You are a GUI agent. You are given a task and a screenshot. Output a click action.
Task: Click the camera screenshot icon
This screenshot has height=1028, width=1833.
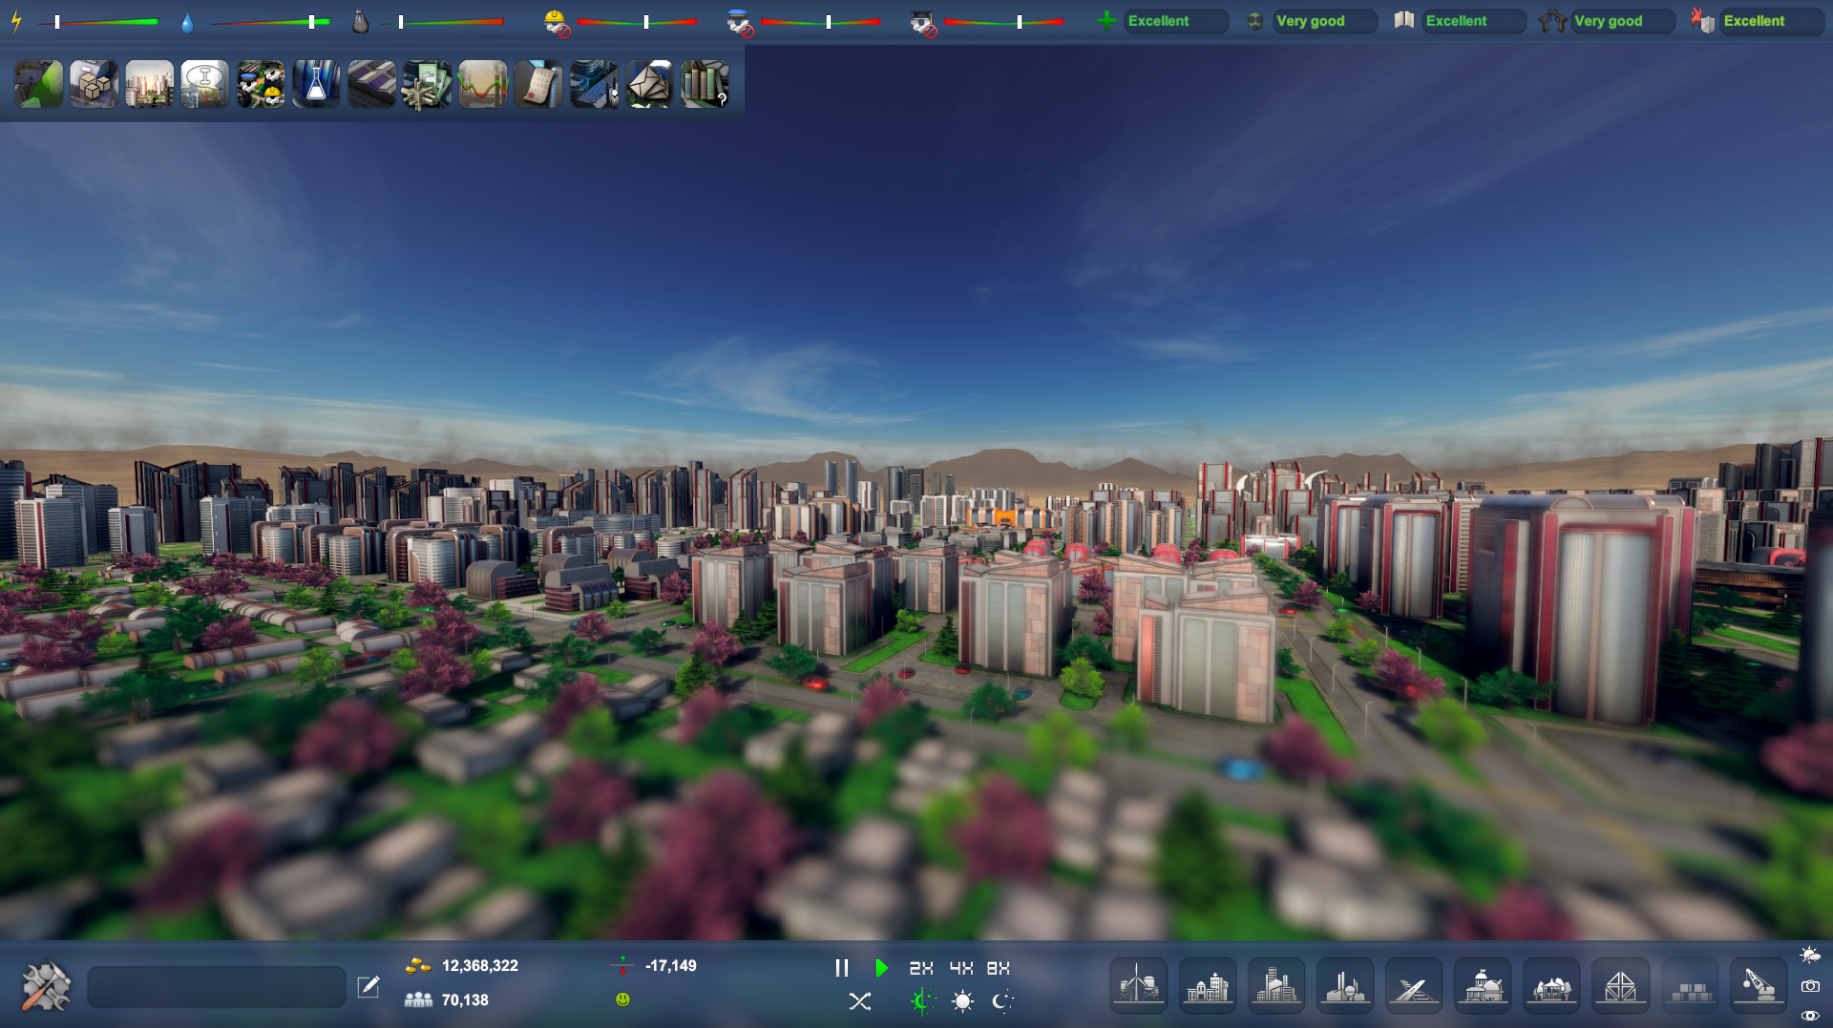[x=1810, y=986]
